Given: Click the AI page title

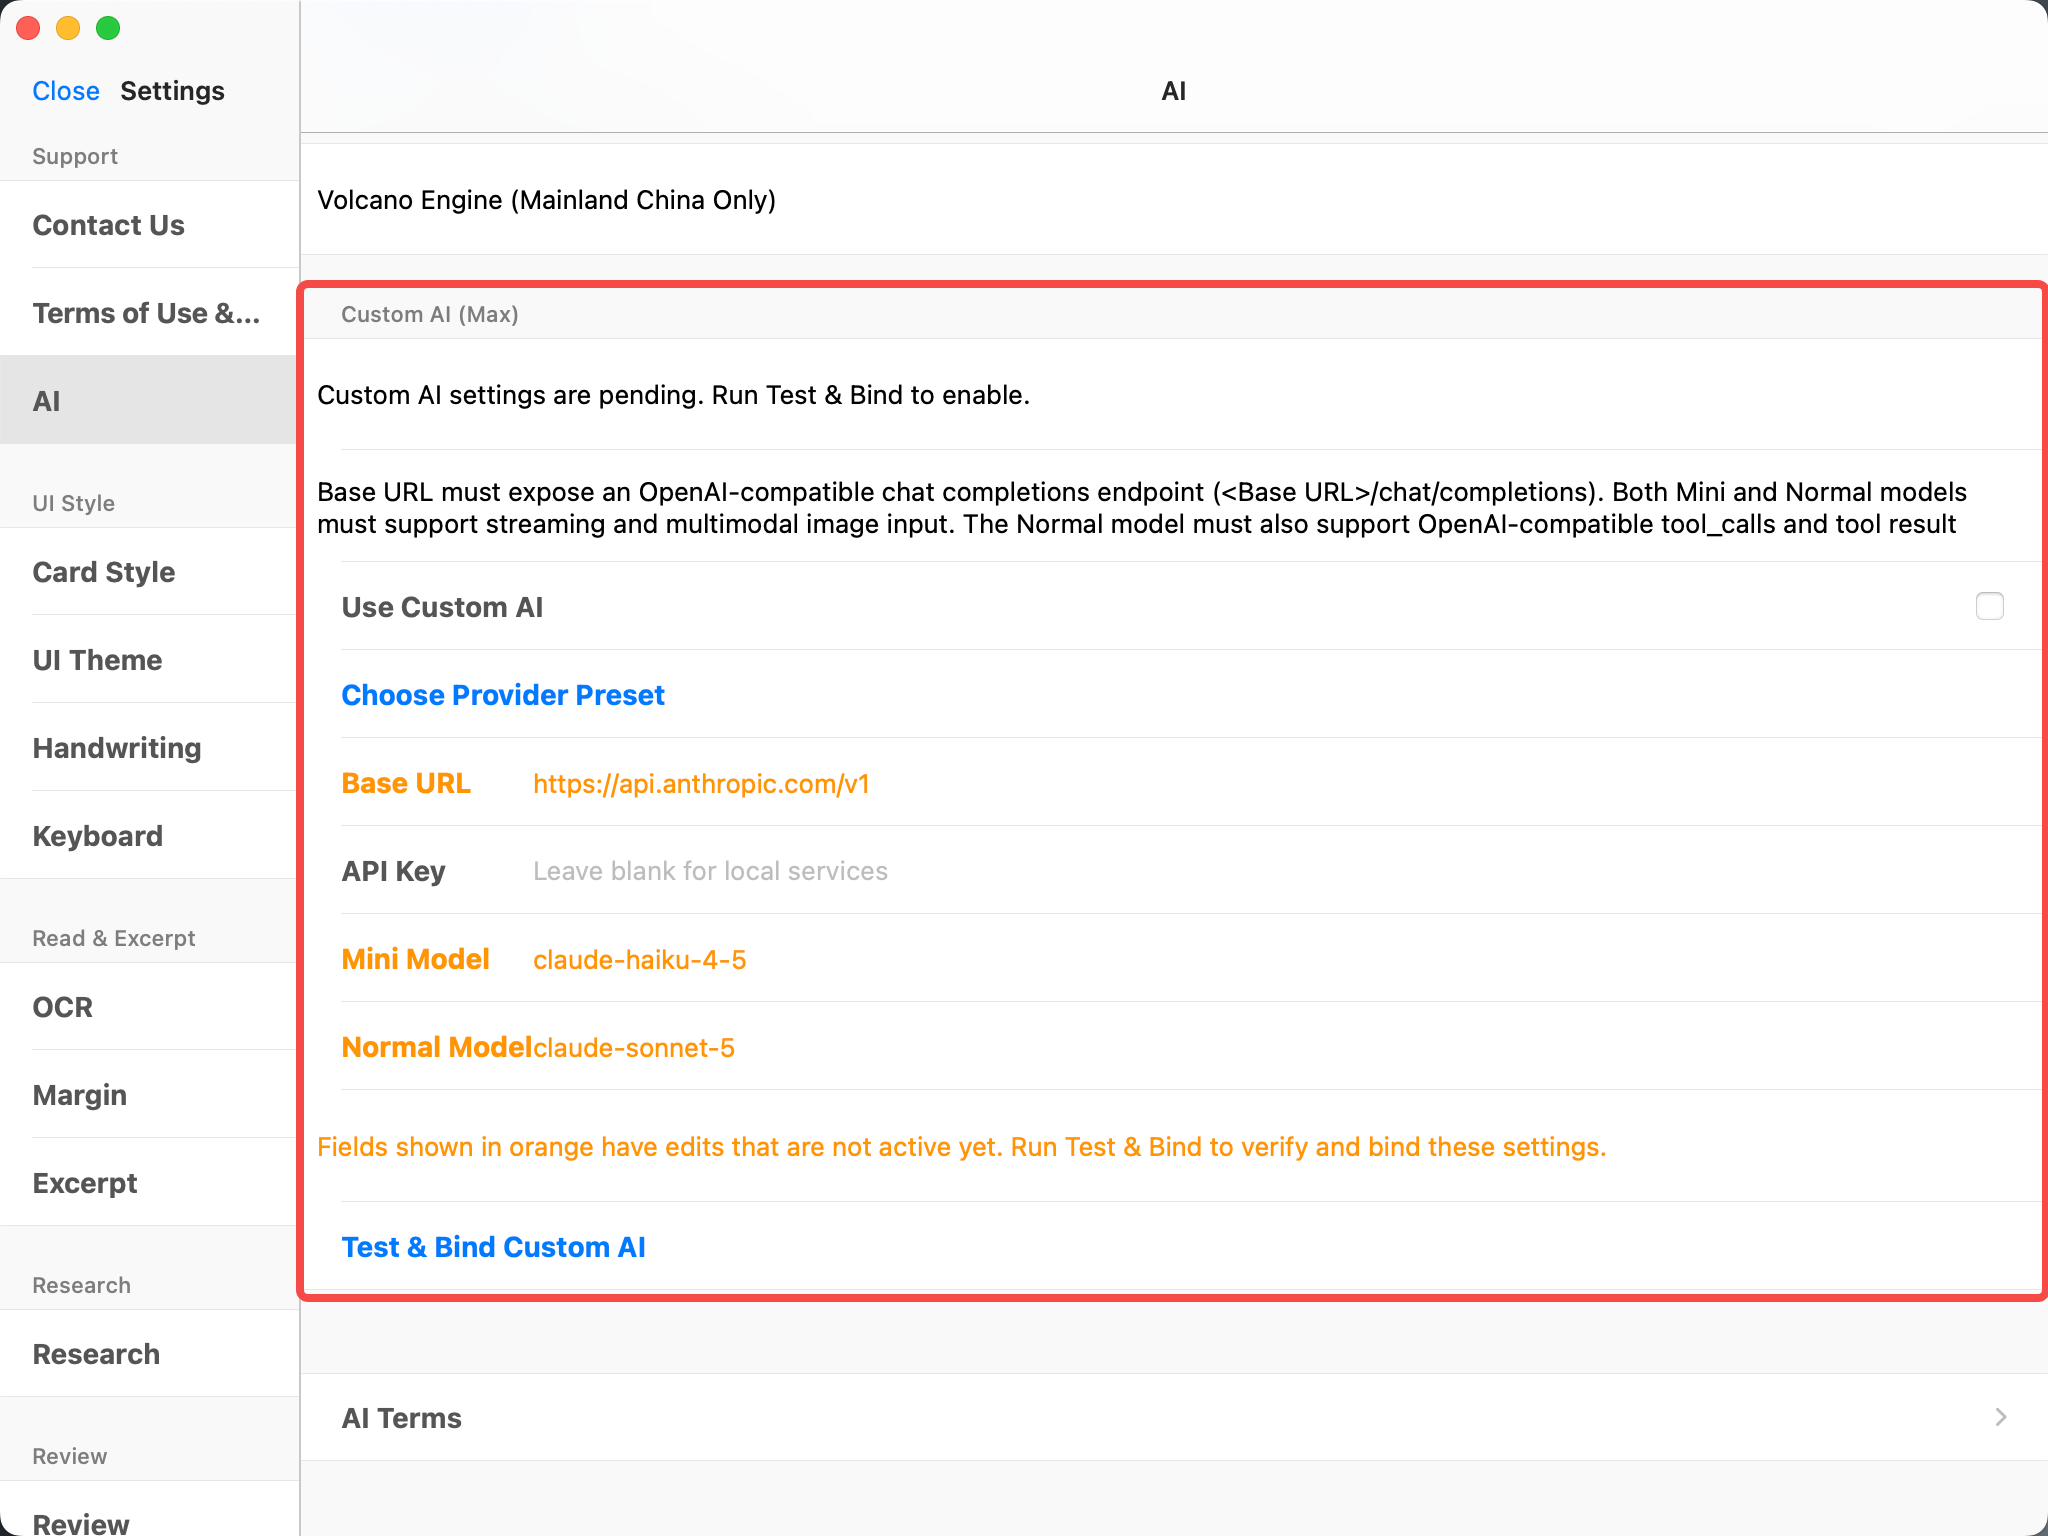Looking at the screenshot, I should coord(1174,91).
